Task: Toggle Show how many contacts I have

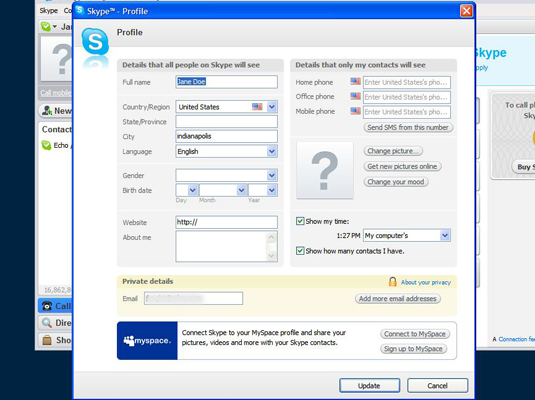Action: pyautogui.click(x=300, y=251)
